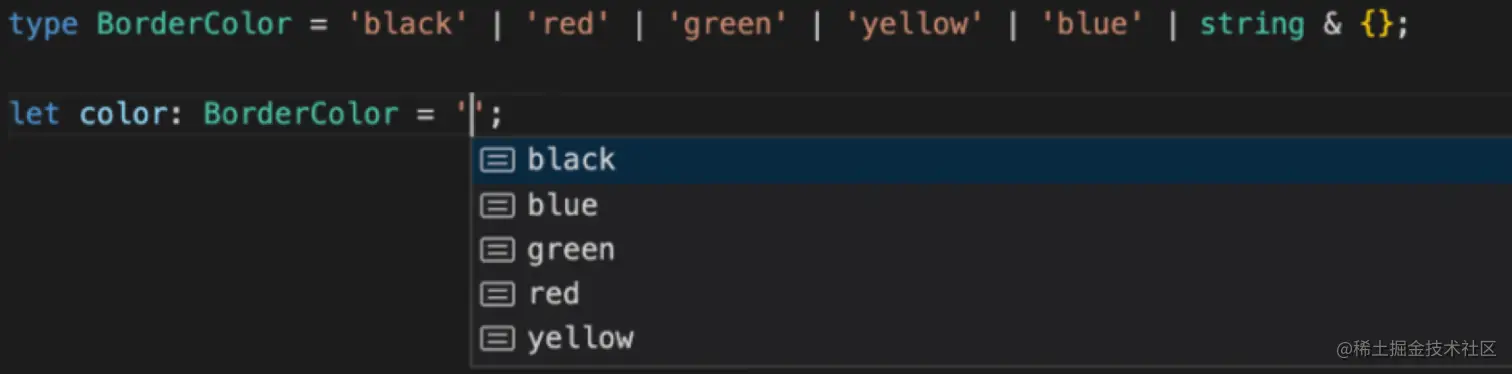Click the icon beside yellow suggestion
The height and width of the screenshot is (374, 1512).
click(x=497, y=339)
